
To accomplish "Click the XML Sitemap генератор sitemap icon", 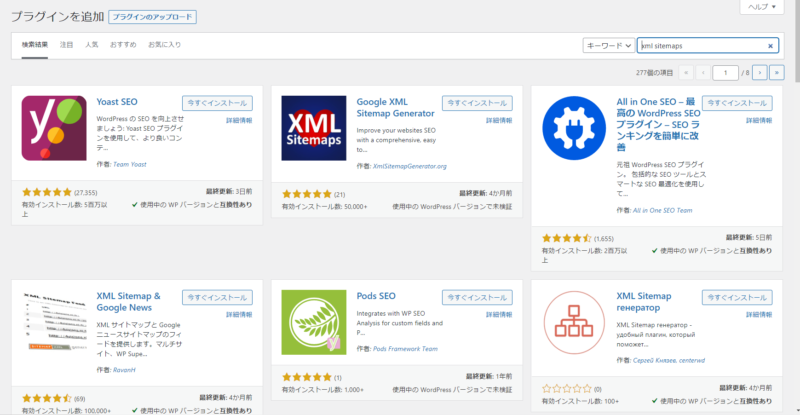I will (x=574, y=322).
